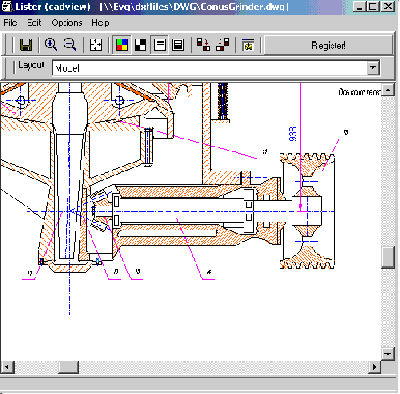The width and height of the screenshot is (400, 394).
Task: Click the Zoom Out magnifier icon
Action: pos(70,45)
